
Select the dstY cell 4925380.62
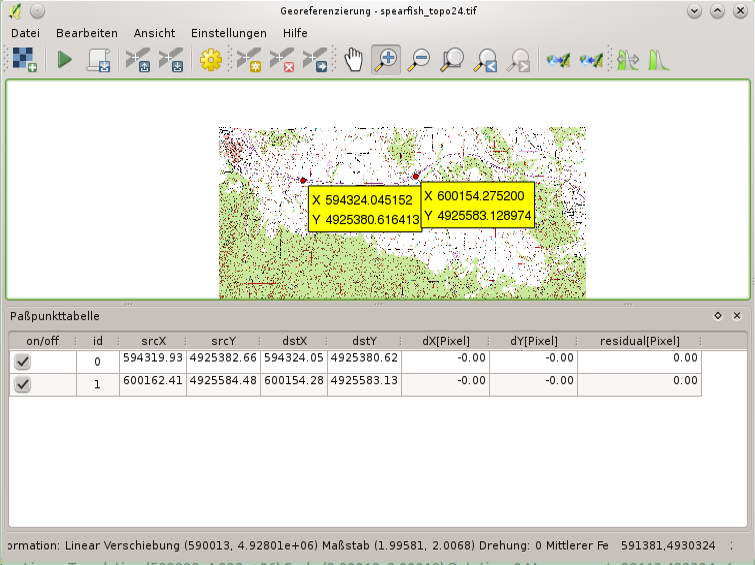[364, 362]
